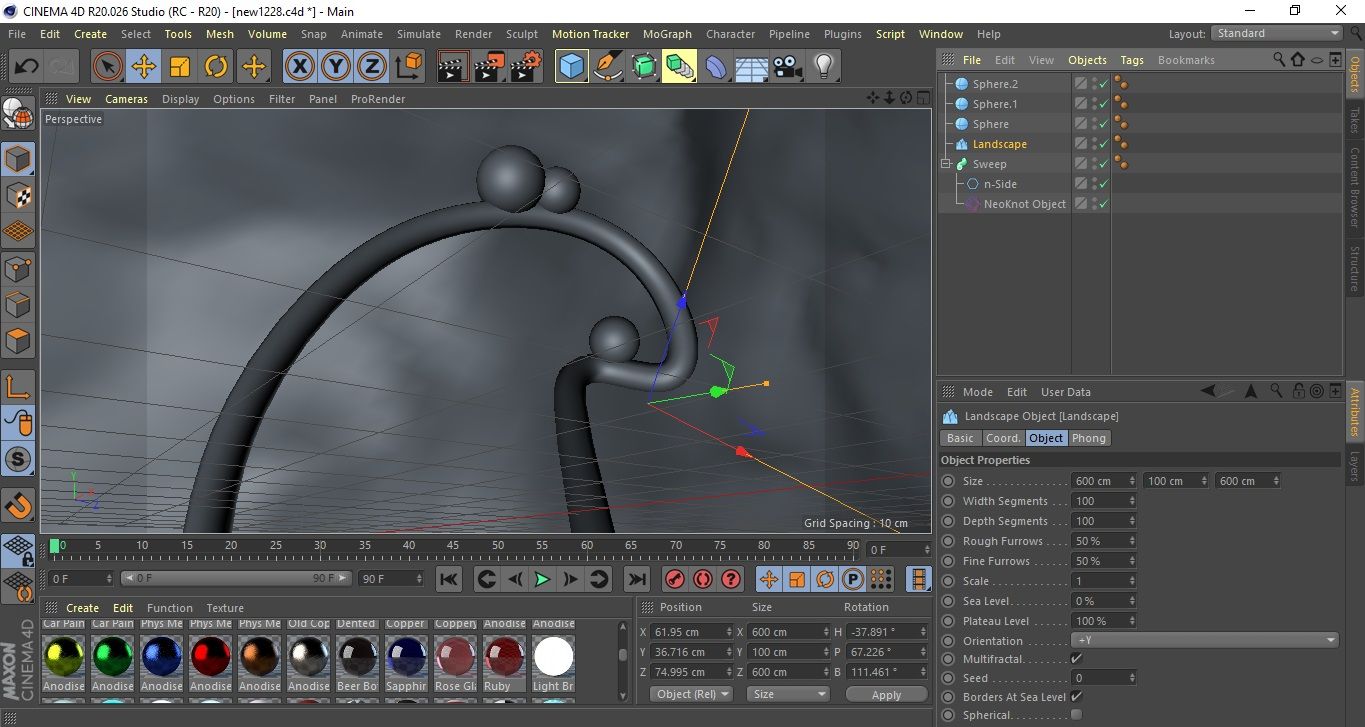The image size is (1365, 727).
Task: Click the Record Active Objects key button
Action: [x=675, y=579]
